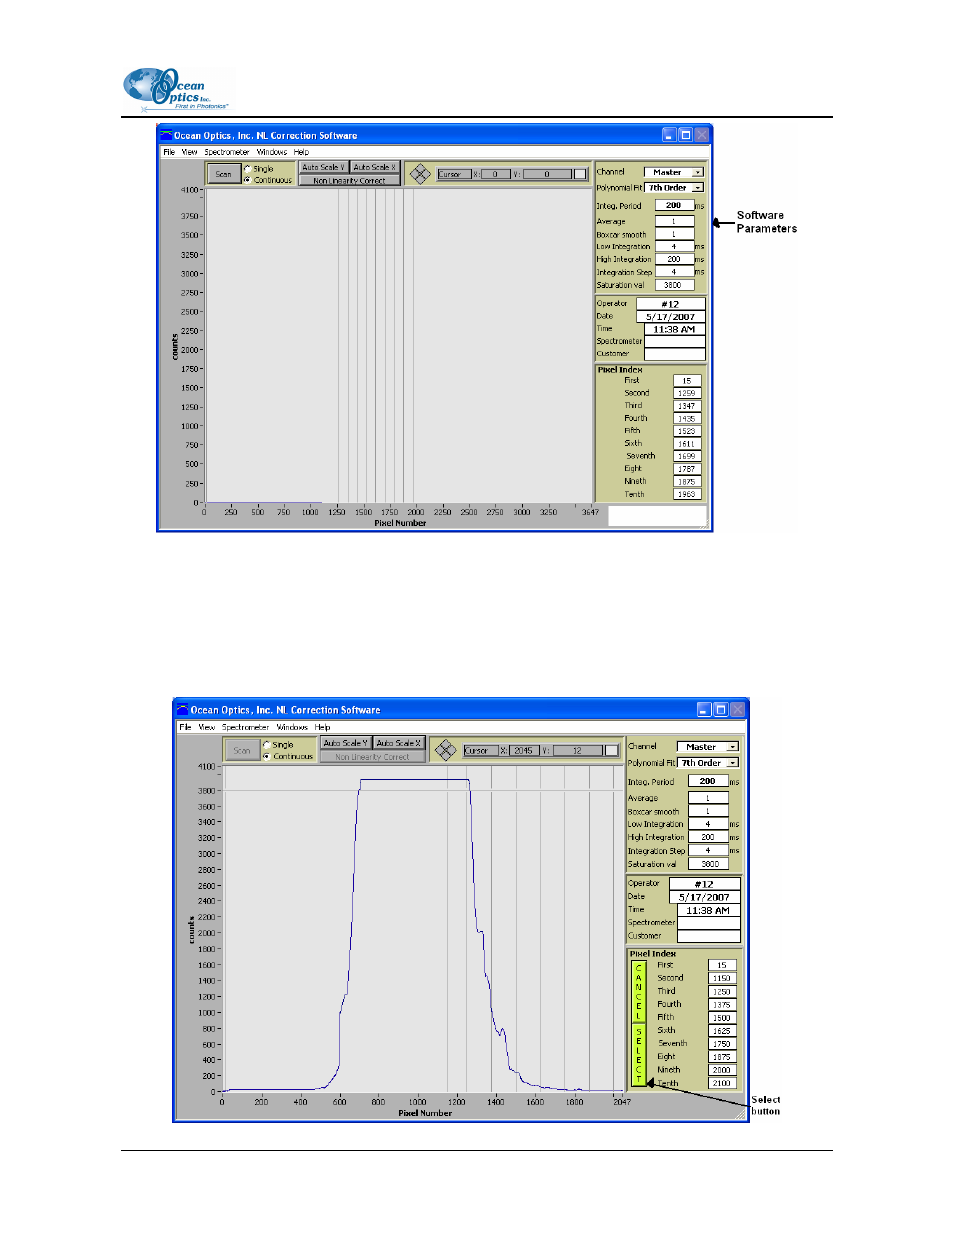Click the Operator field in upper window
Image resolution: width=954 pixels, height=1235 pixels.
(670, 304)
